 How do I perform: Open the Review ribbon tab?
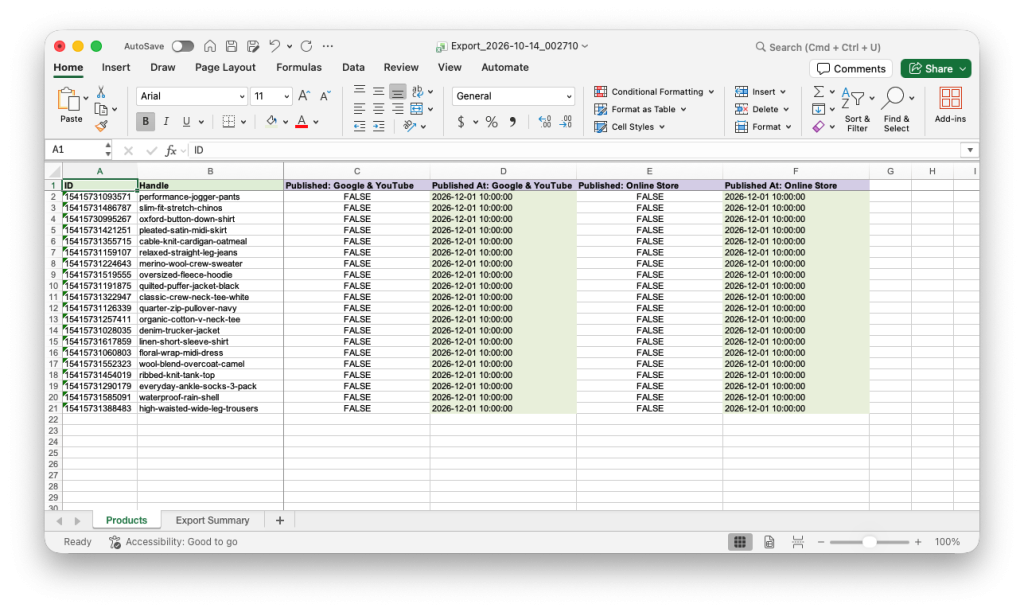click(x=401, y=67)
